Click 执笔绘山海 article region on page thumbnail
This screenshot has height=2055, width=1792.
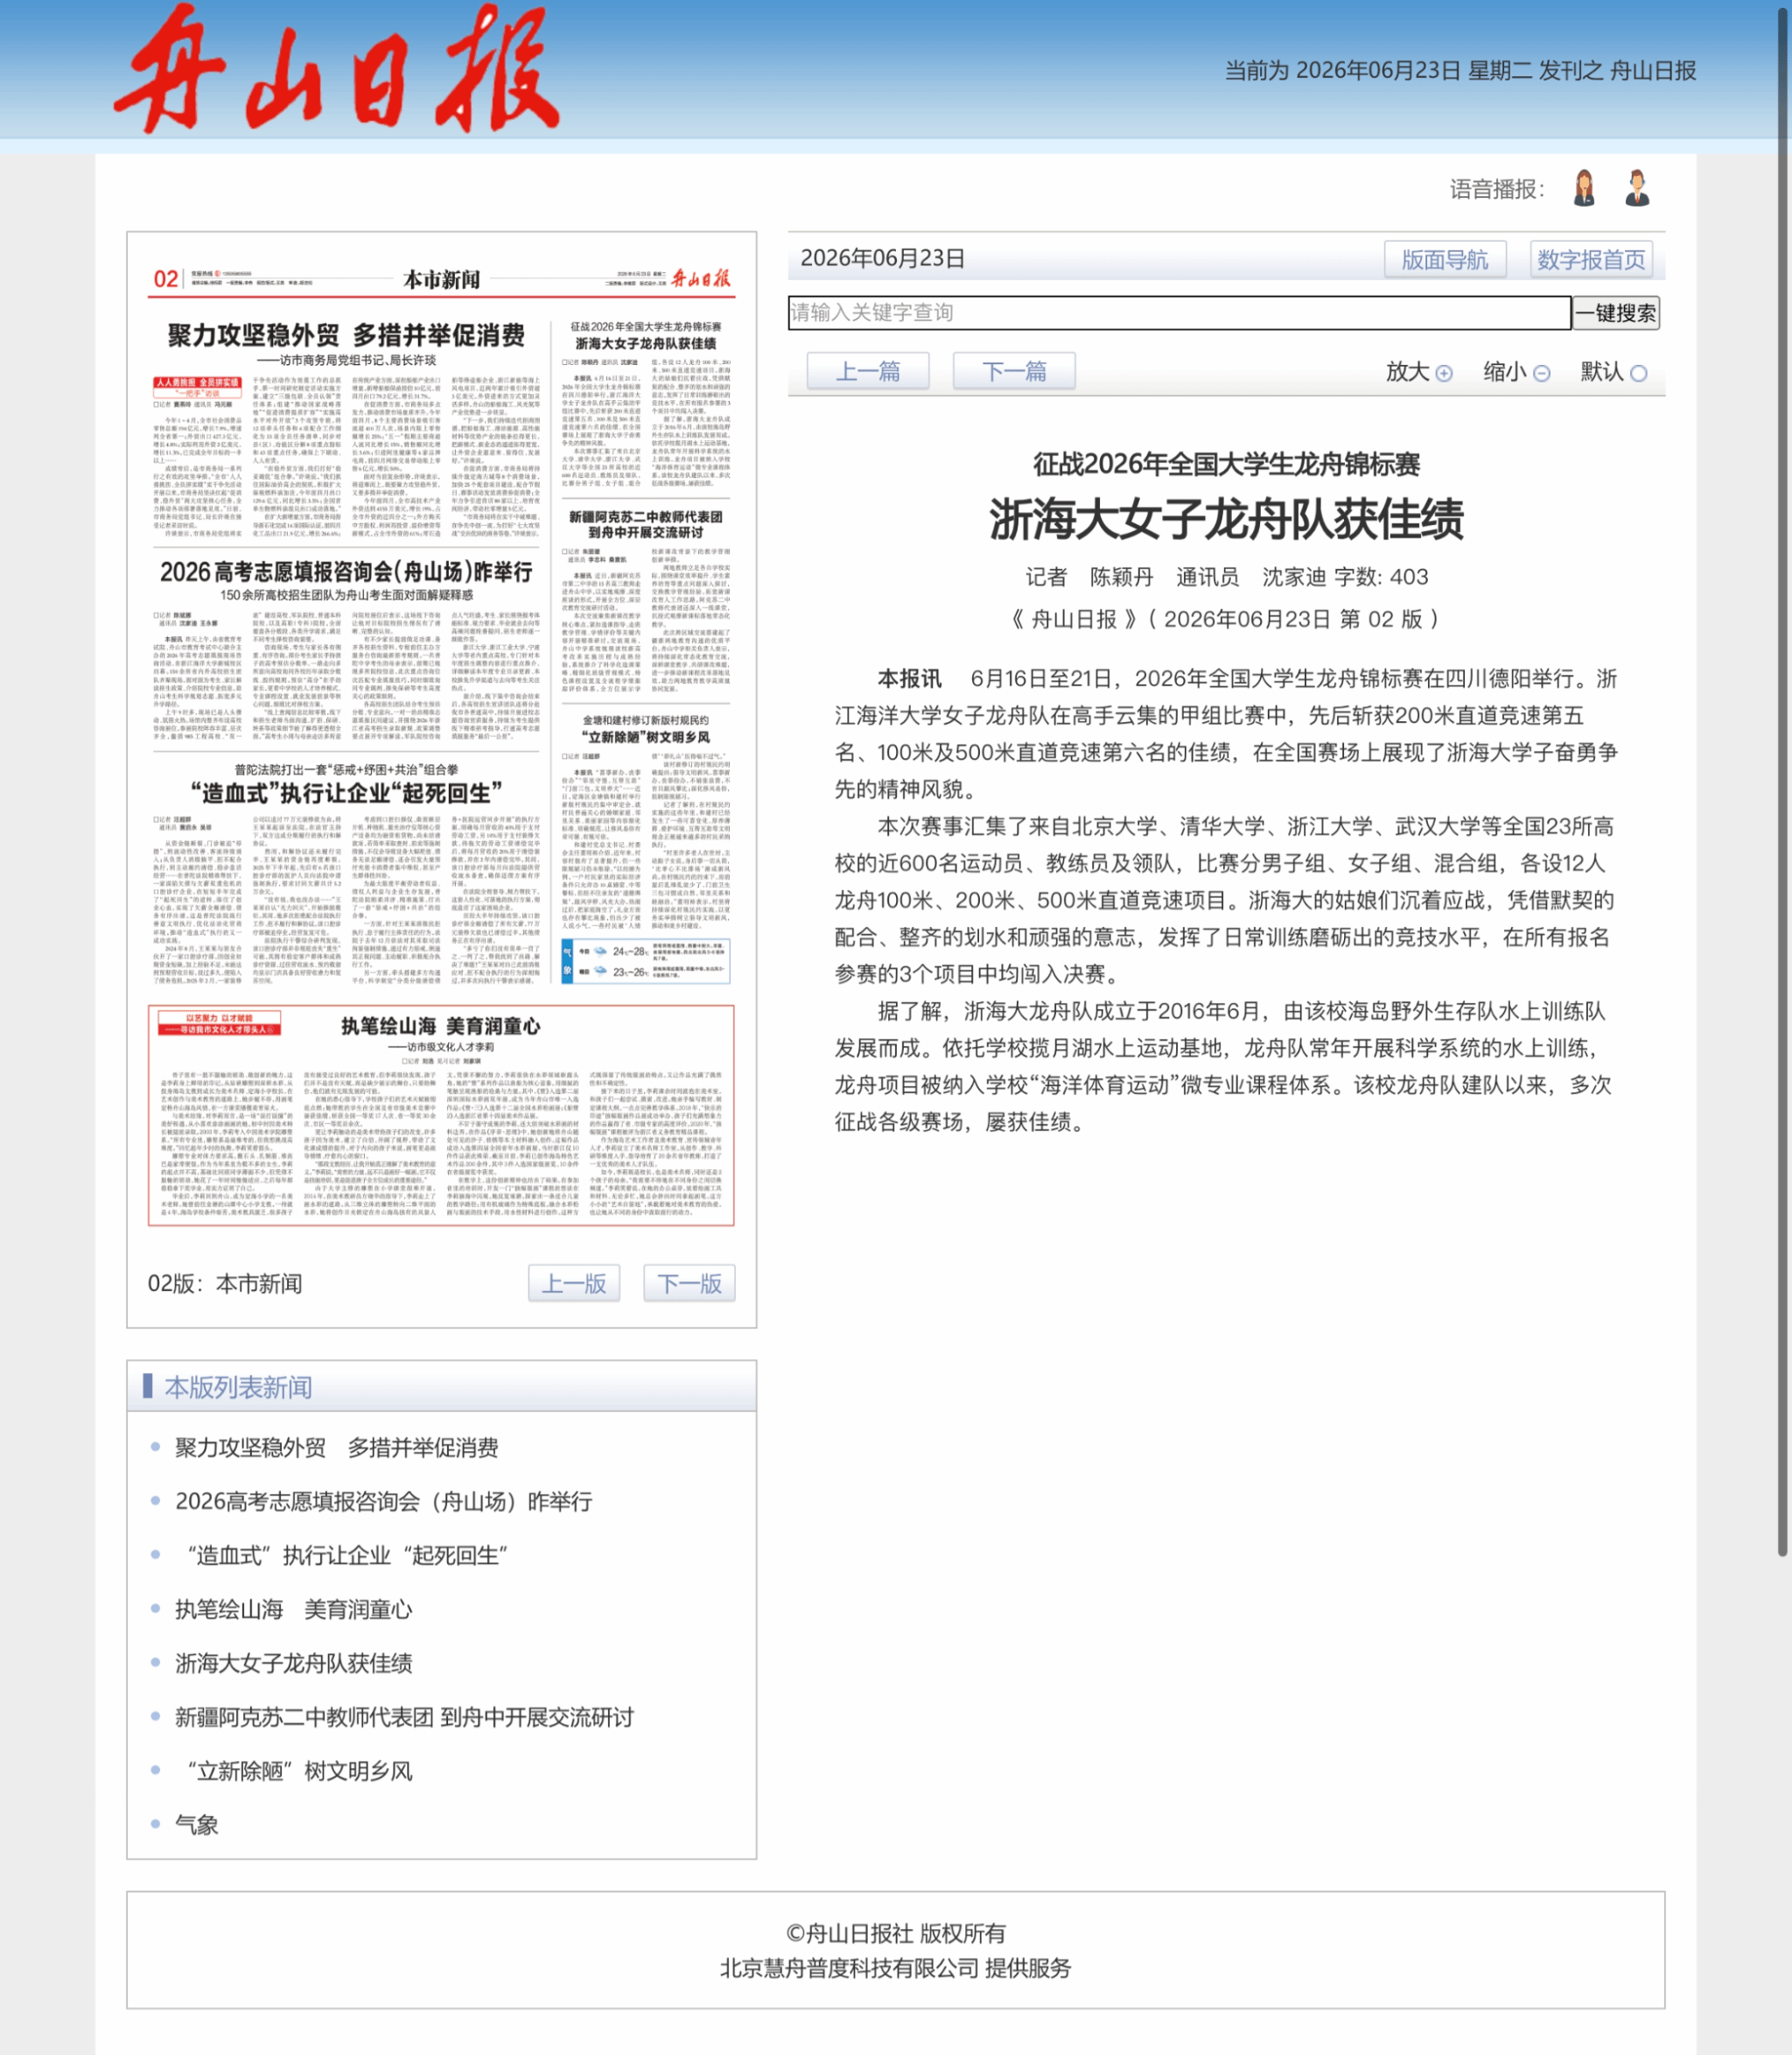pos(441,1115)
